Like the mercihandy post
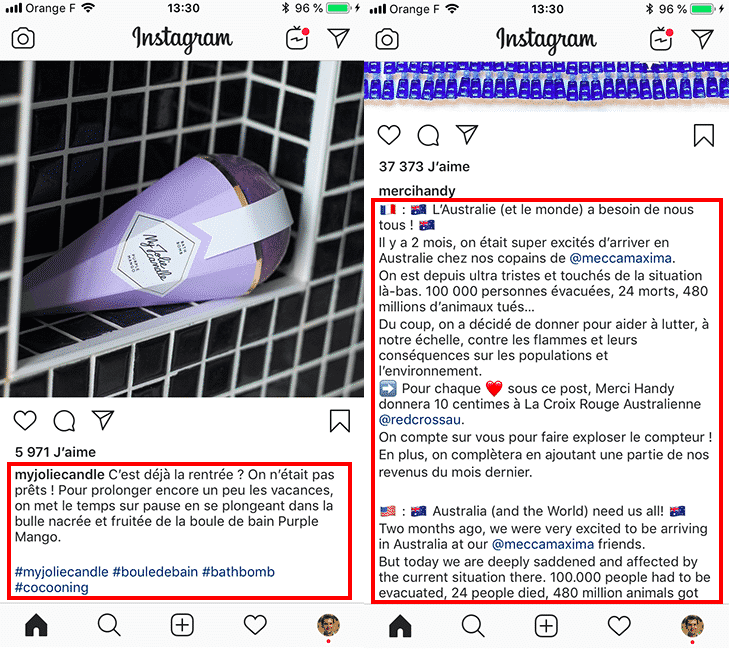The width and height of the screenshot is (729, 658). tap(389, 135)
